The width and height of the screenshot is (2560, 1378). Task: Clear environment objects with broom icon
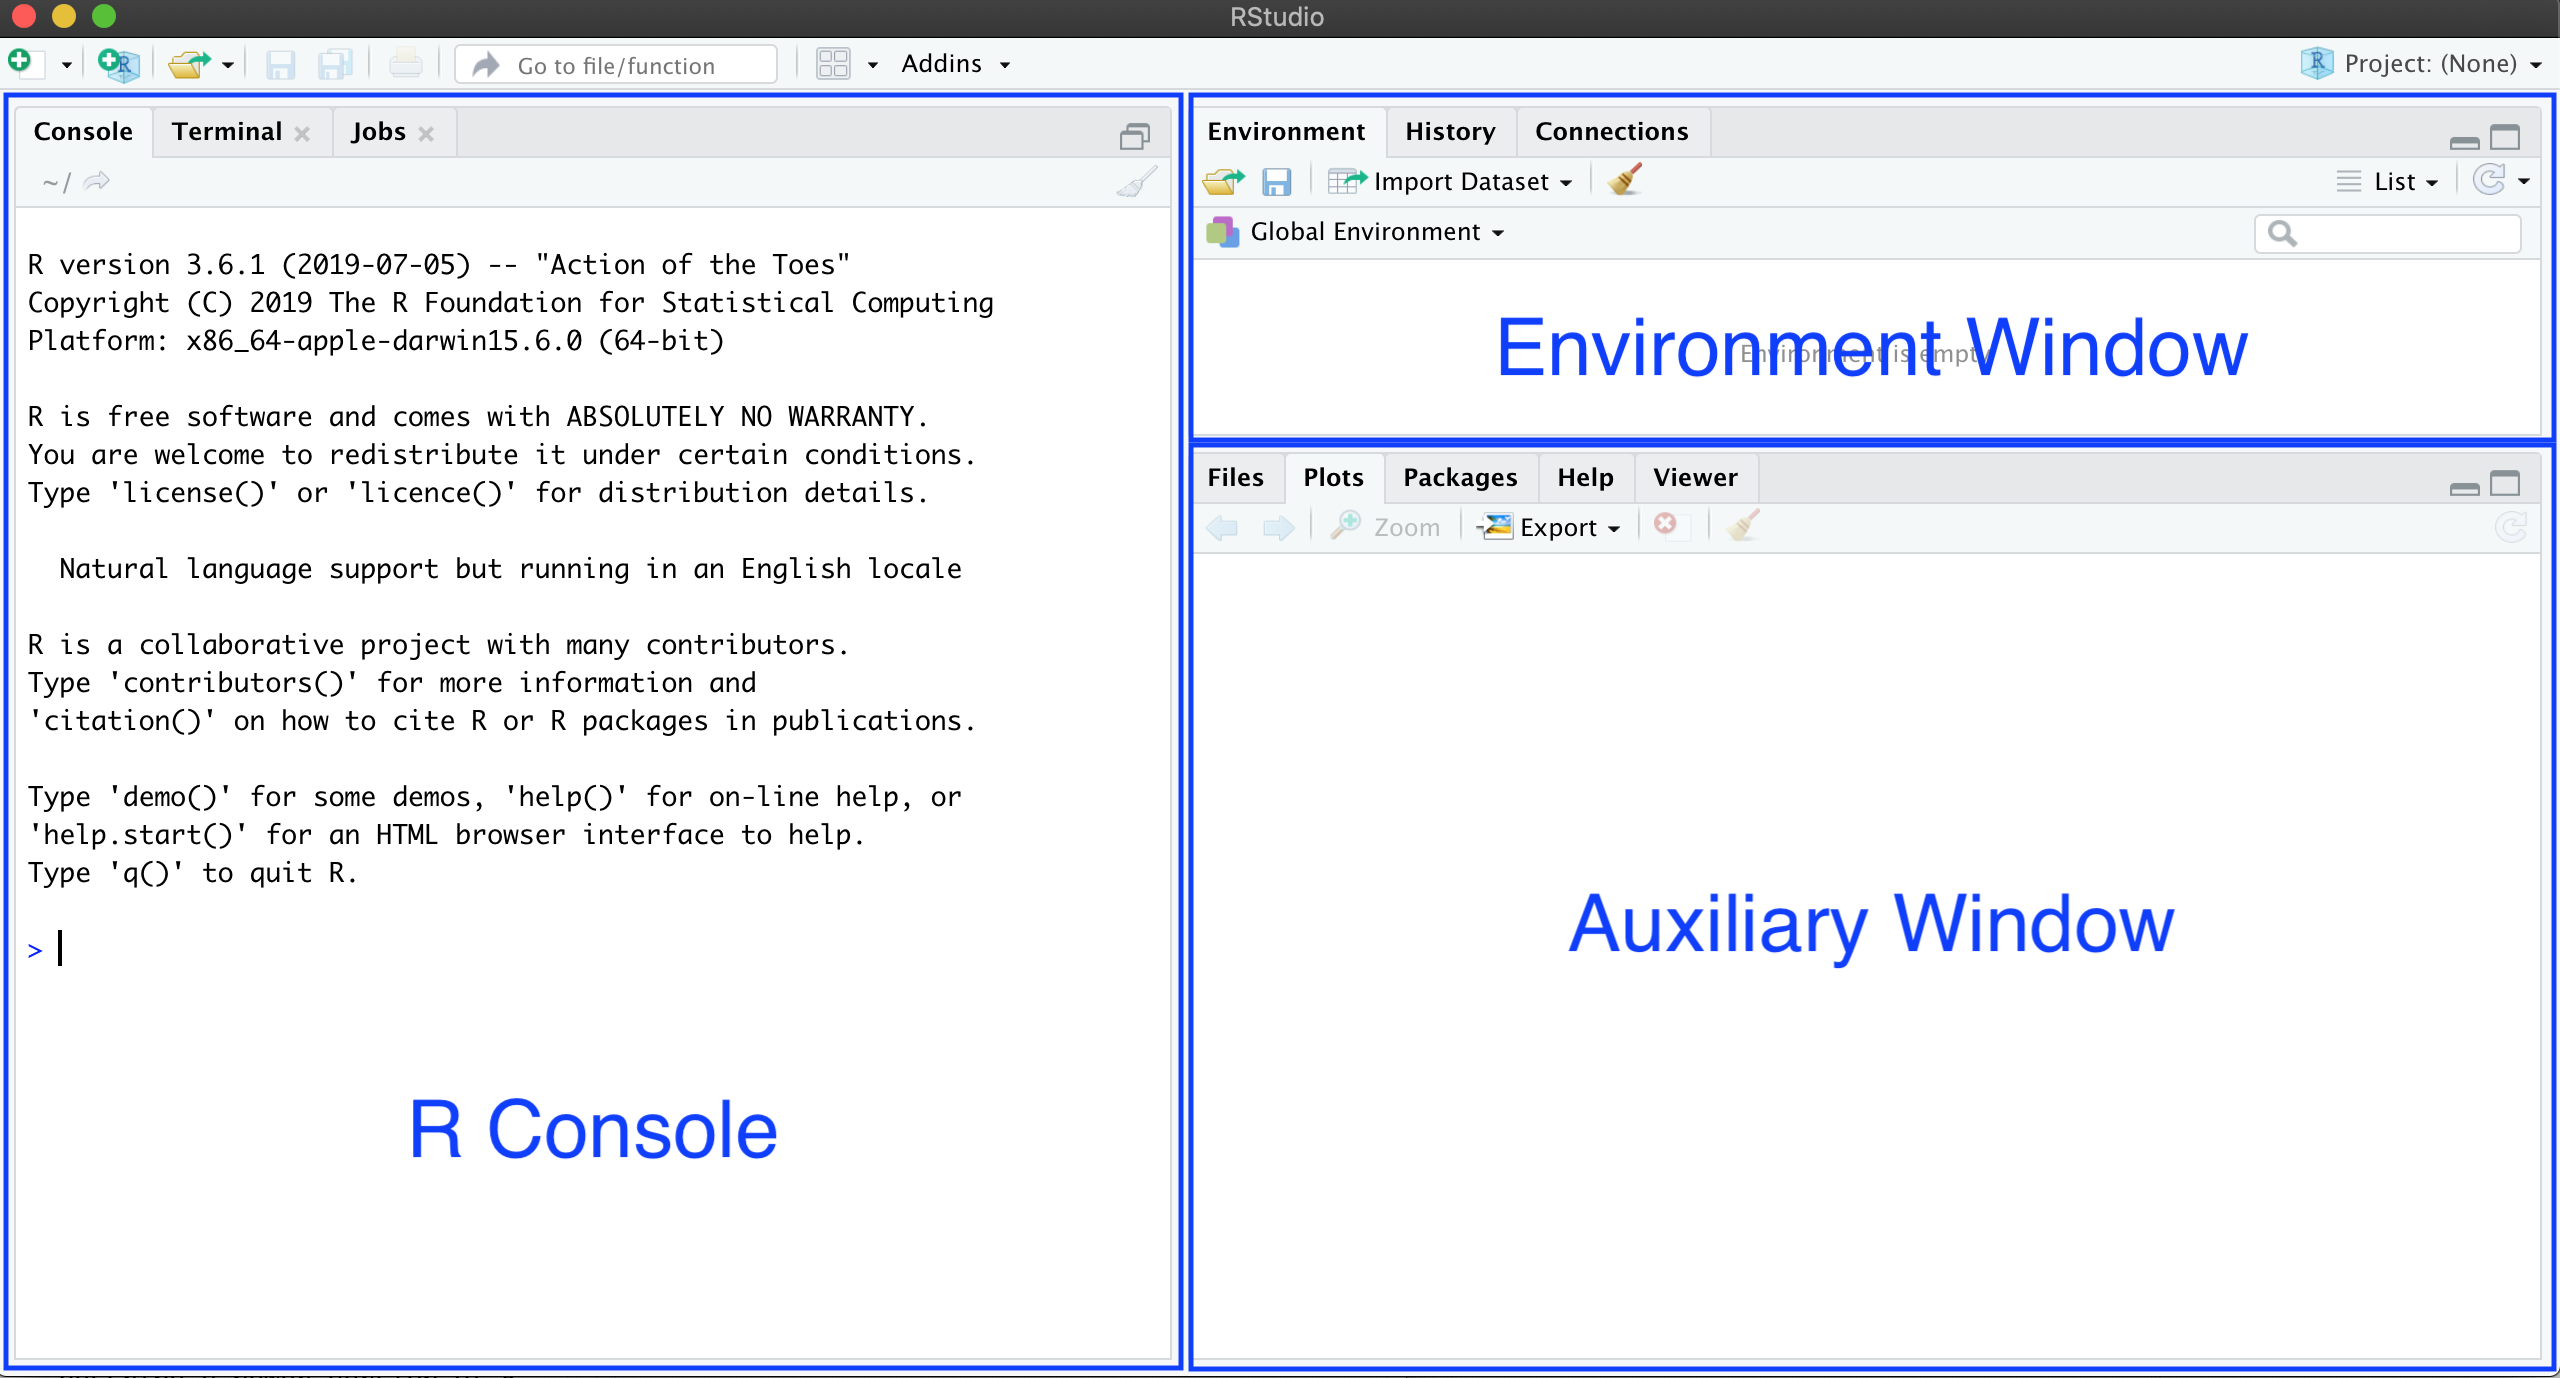pyautogui.click(x=1625, y=181)
